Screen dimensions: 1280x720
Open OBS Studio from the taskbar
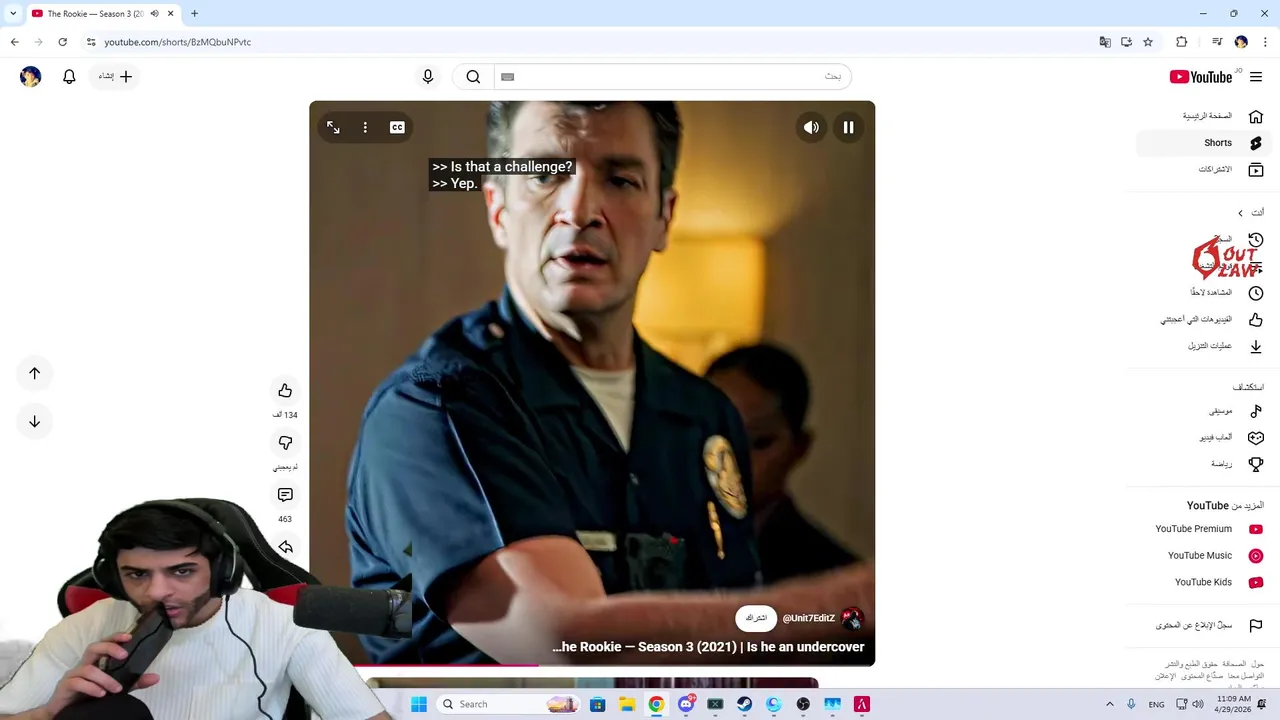[x=803, y=704]
